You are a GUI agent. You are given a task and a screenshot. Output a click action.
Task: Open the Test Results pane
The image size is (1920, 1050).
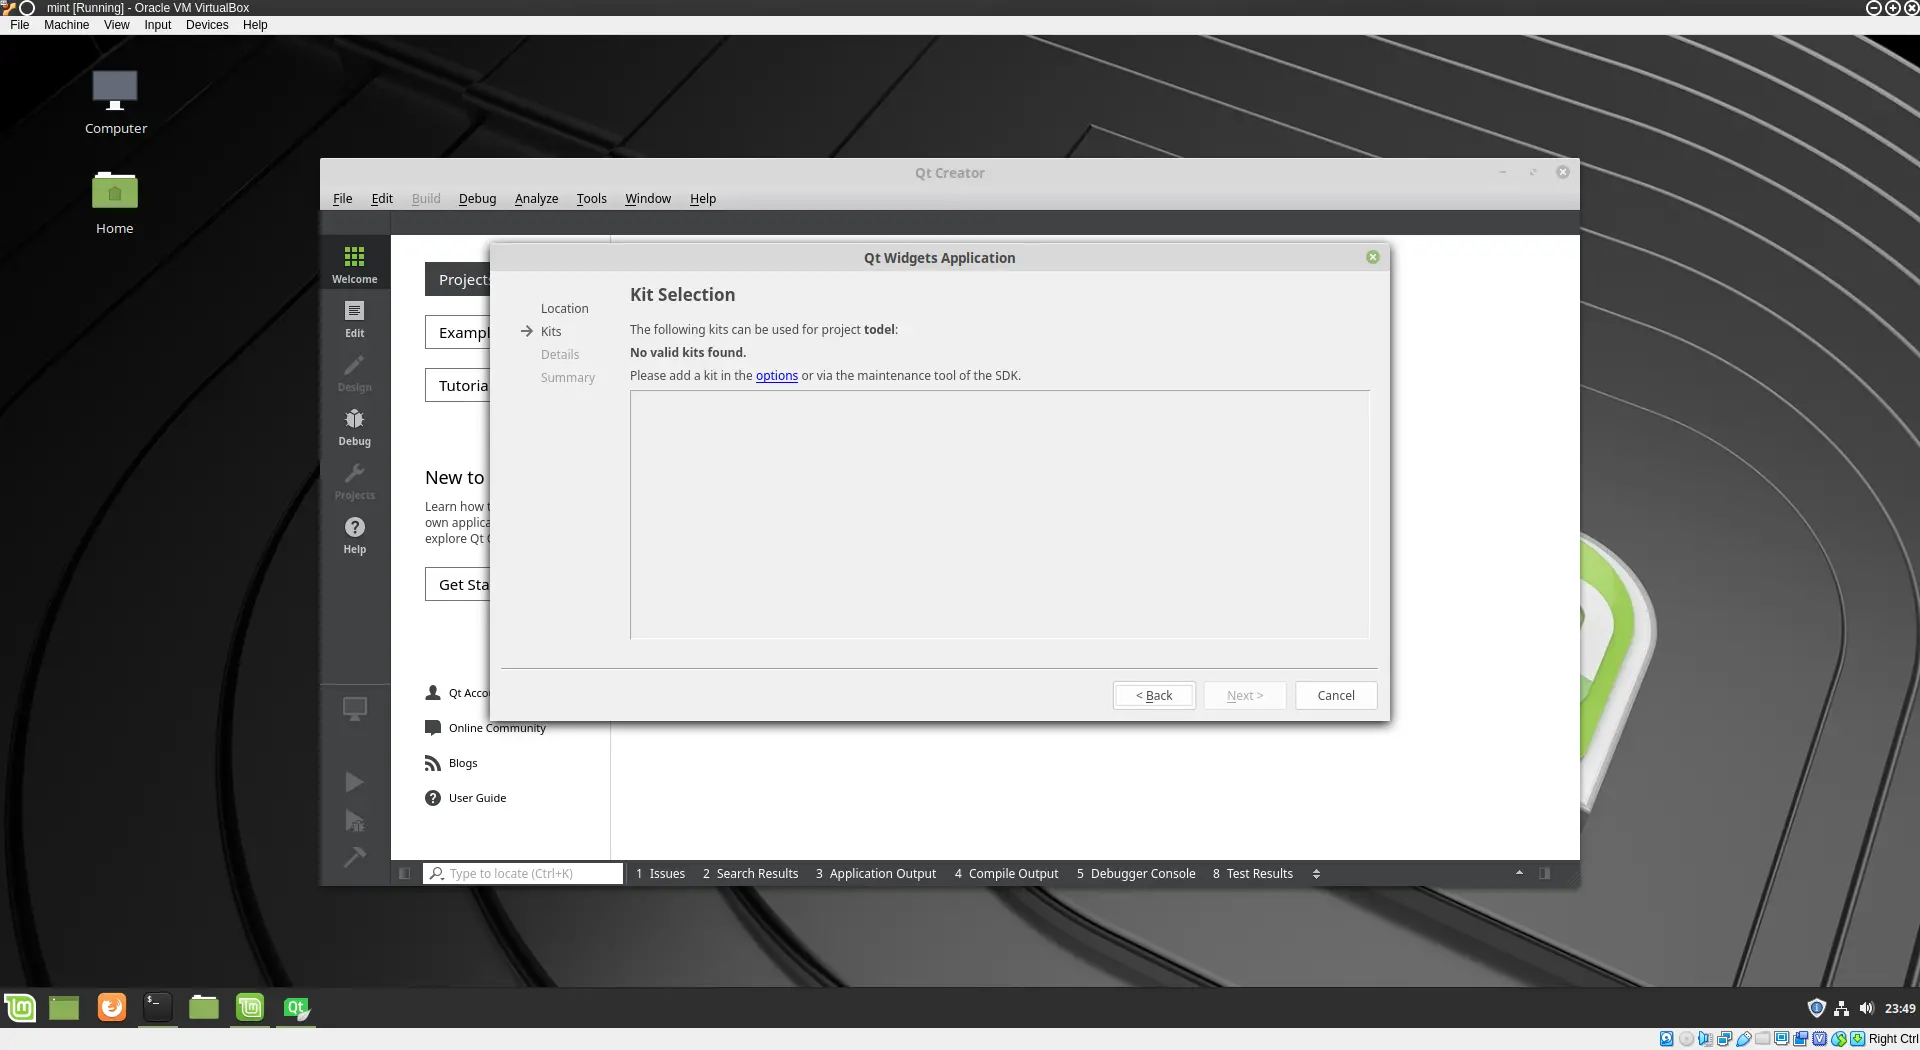(1253, 874)
